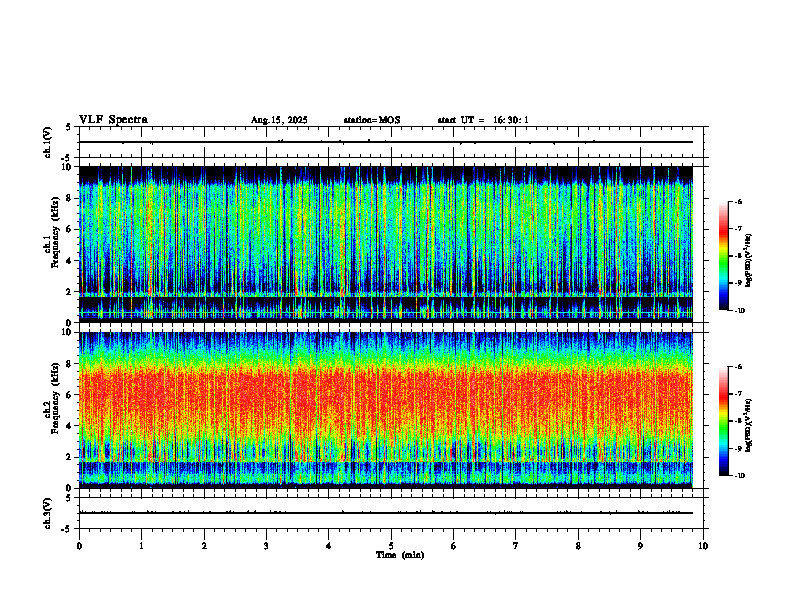Click the "2" kHz tick on ch.2 axis
792x612 pixels.
pos(70,457)
